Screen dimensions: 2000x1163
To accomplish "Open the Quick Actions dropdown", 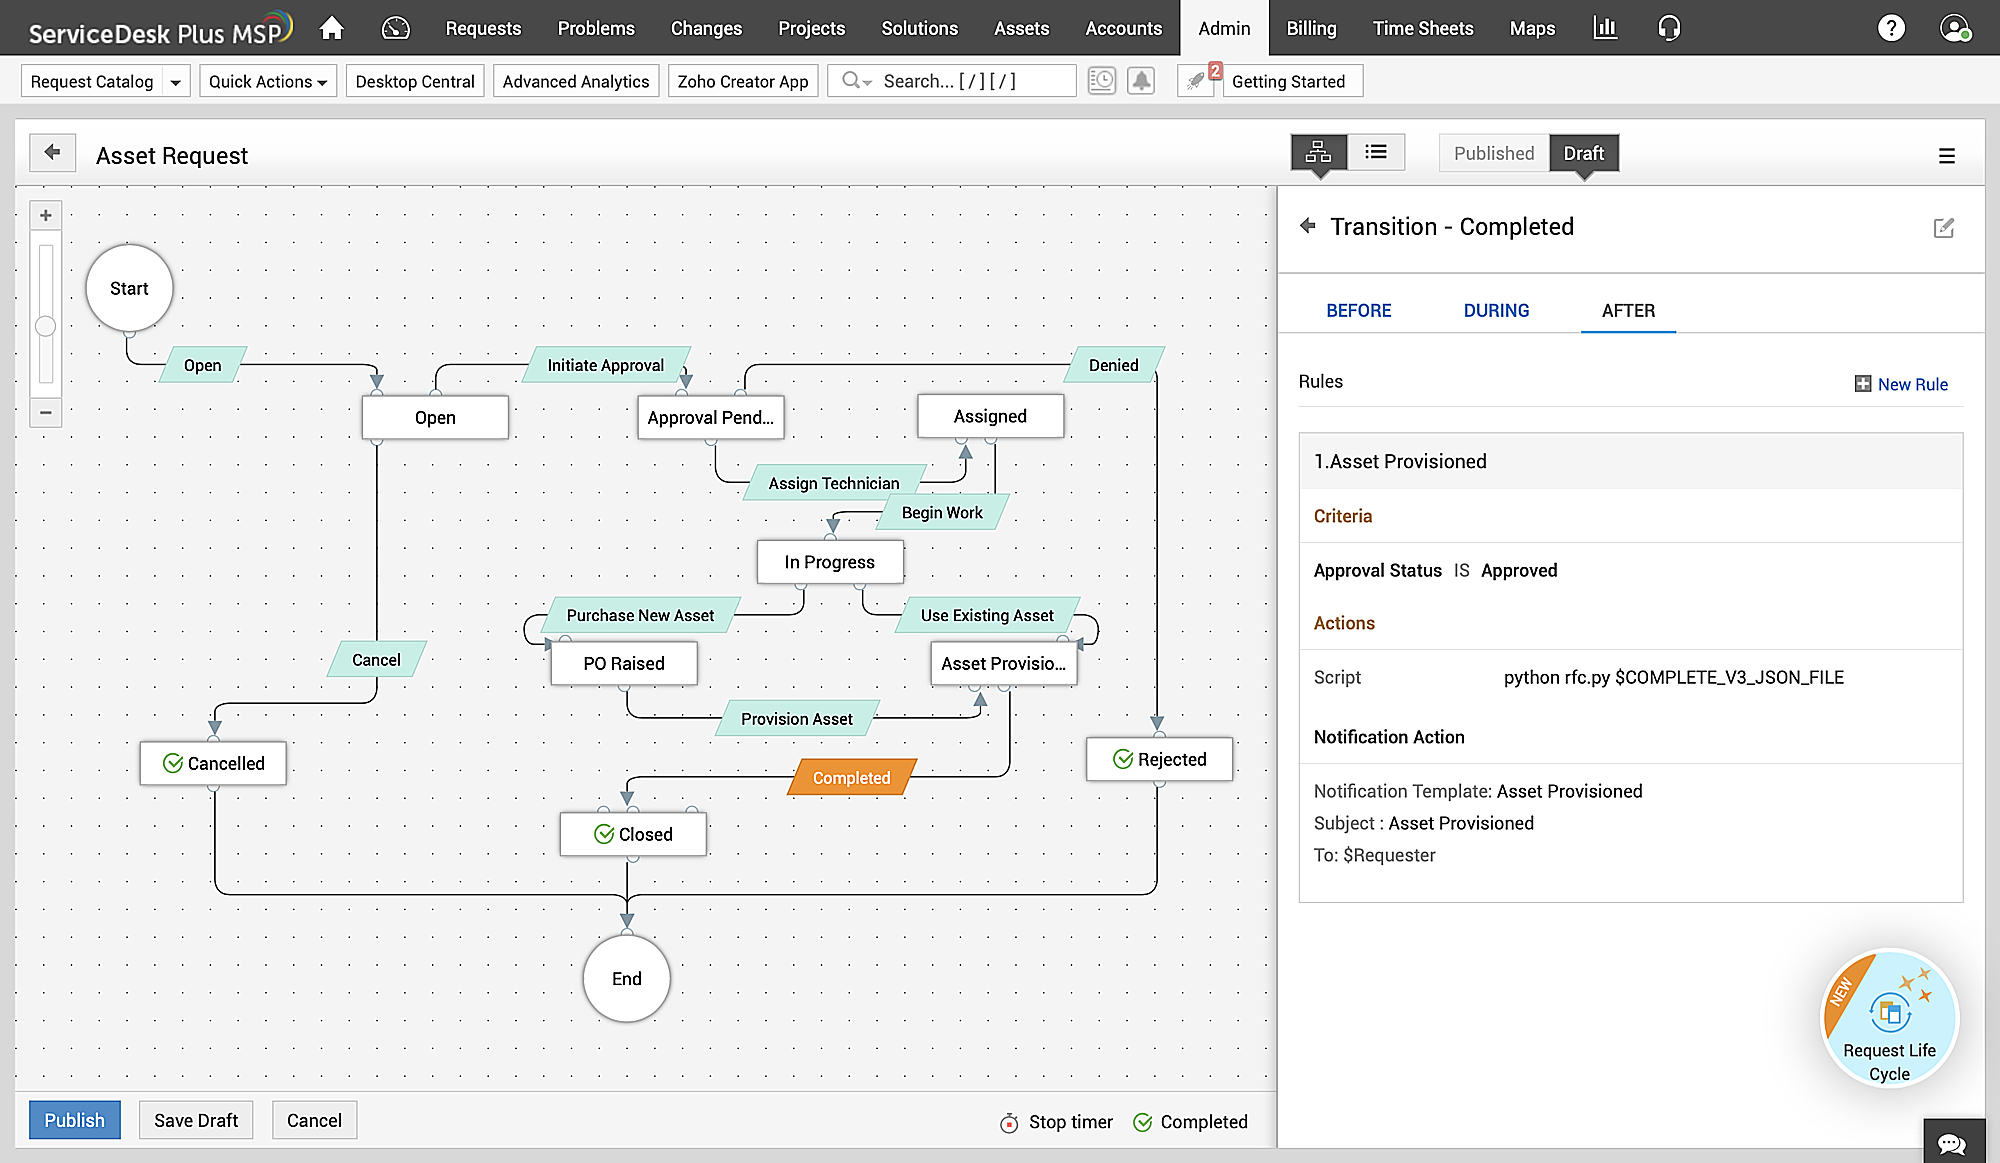I will click(x=267, y=82).
